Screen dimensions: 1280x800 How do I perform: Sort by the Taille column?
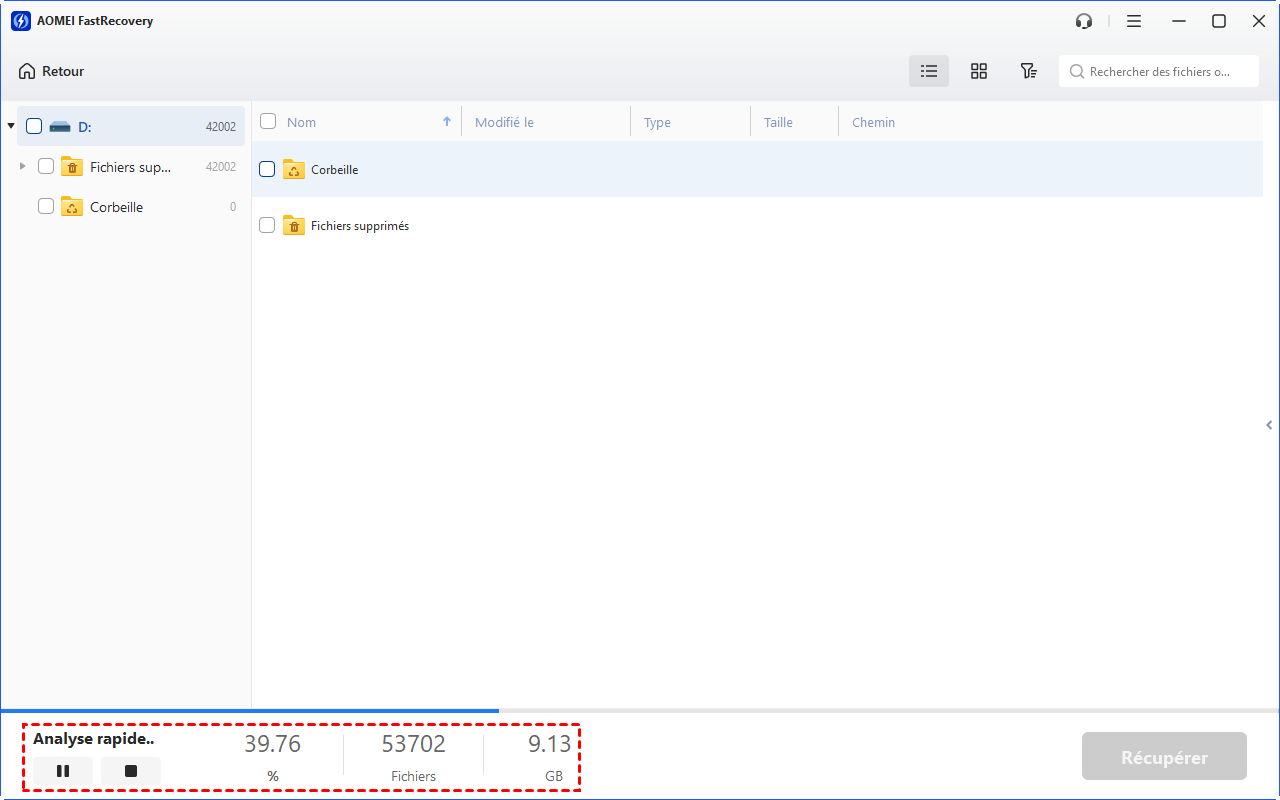pyautogui.click(x=778, y=122)
